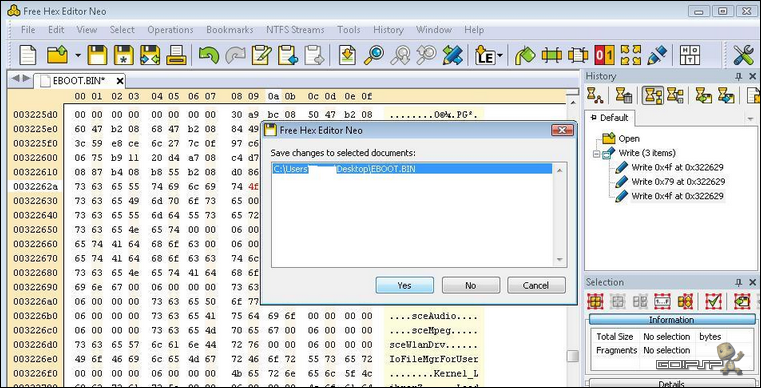Click Cancel in the save dialog
Screen dimensions: 761x388
(536, 286)
